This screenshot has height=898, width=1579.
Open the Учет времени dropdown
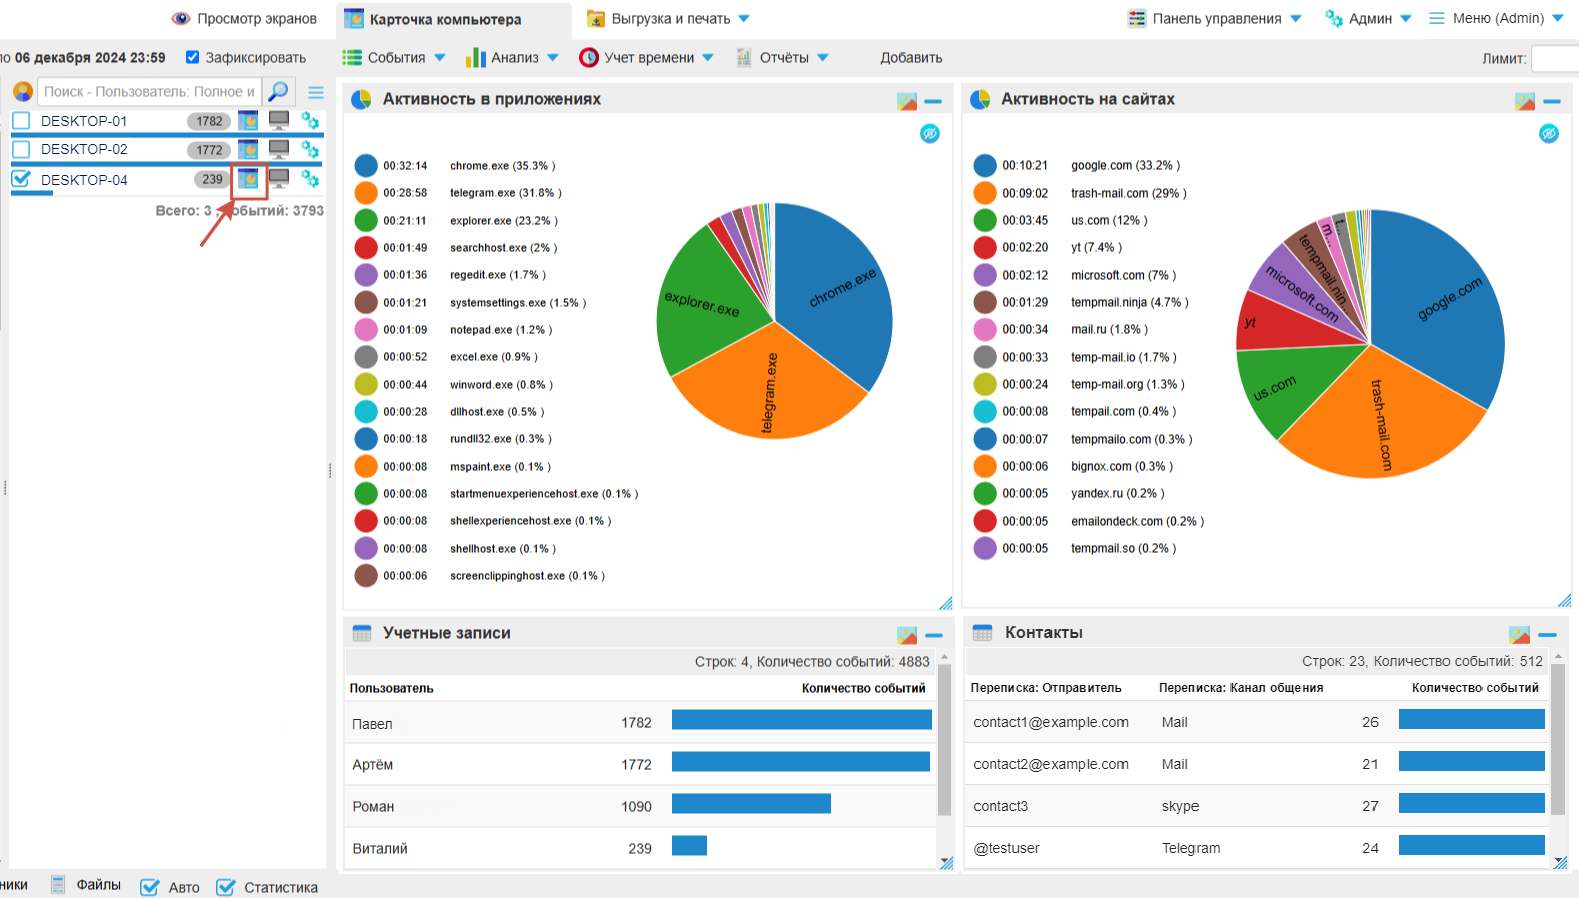[647, 58]
